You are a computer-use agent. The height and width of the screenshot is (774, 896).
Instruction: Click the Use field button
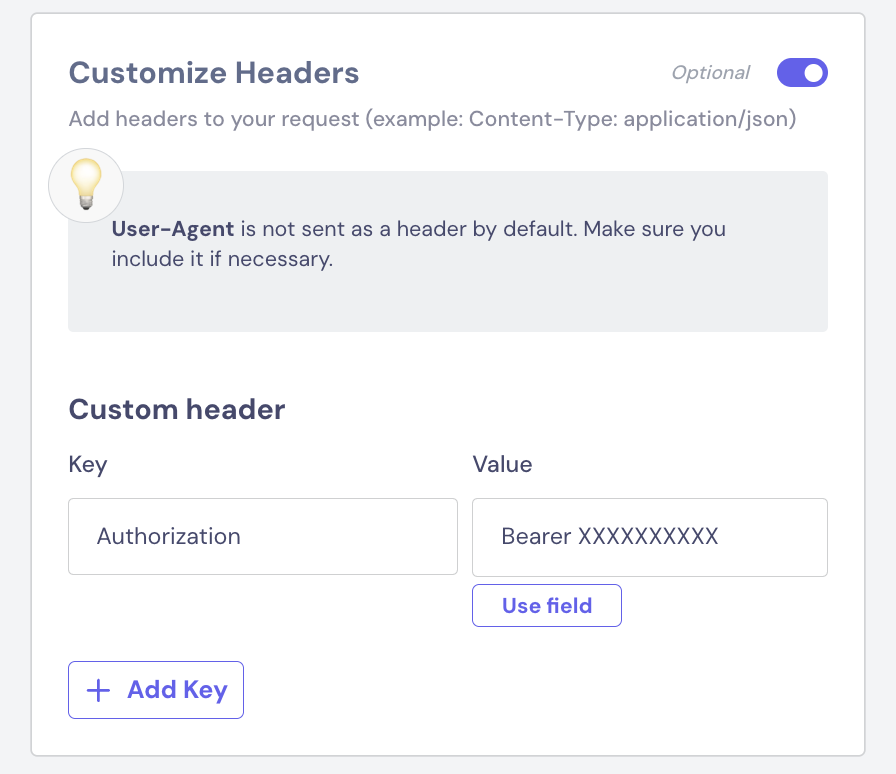547,605
